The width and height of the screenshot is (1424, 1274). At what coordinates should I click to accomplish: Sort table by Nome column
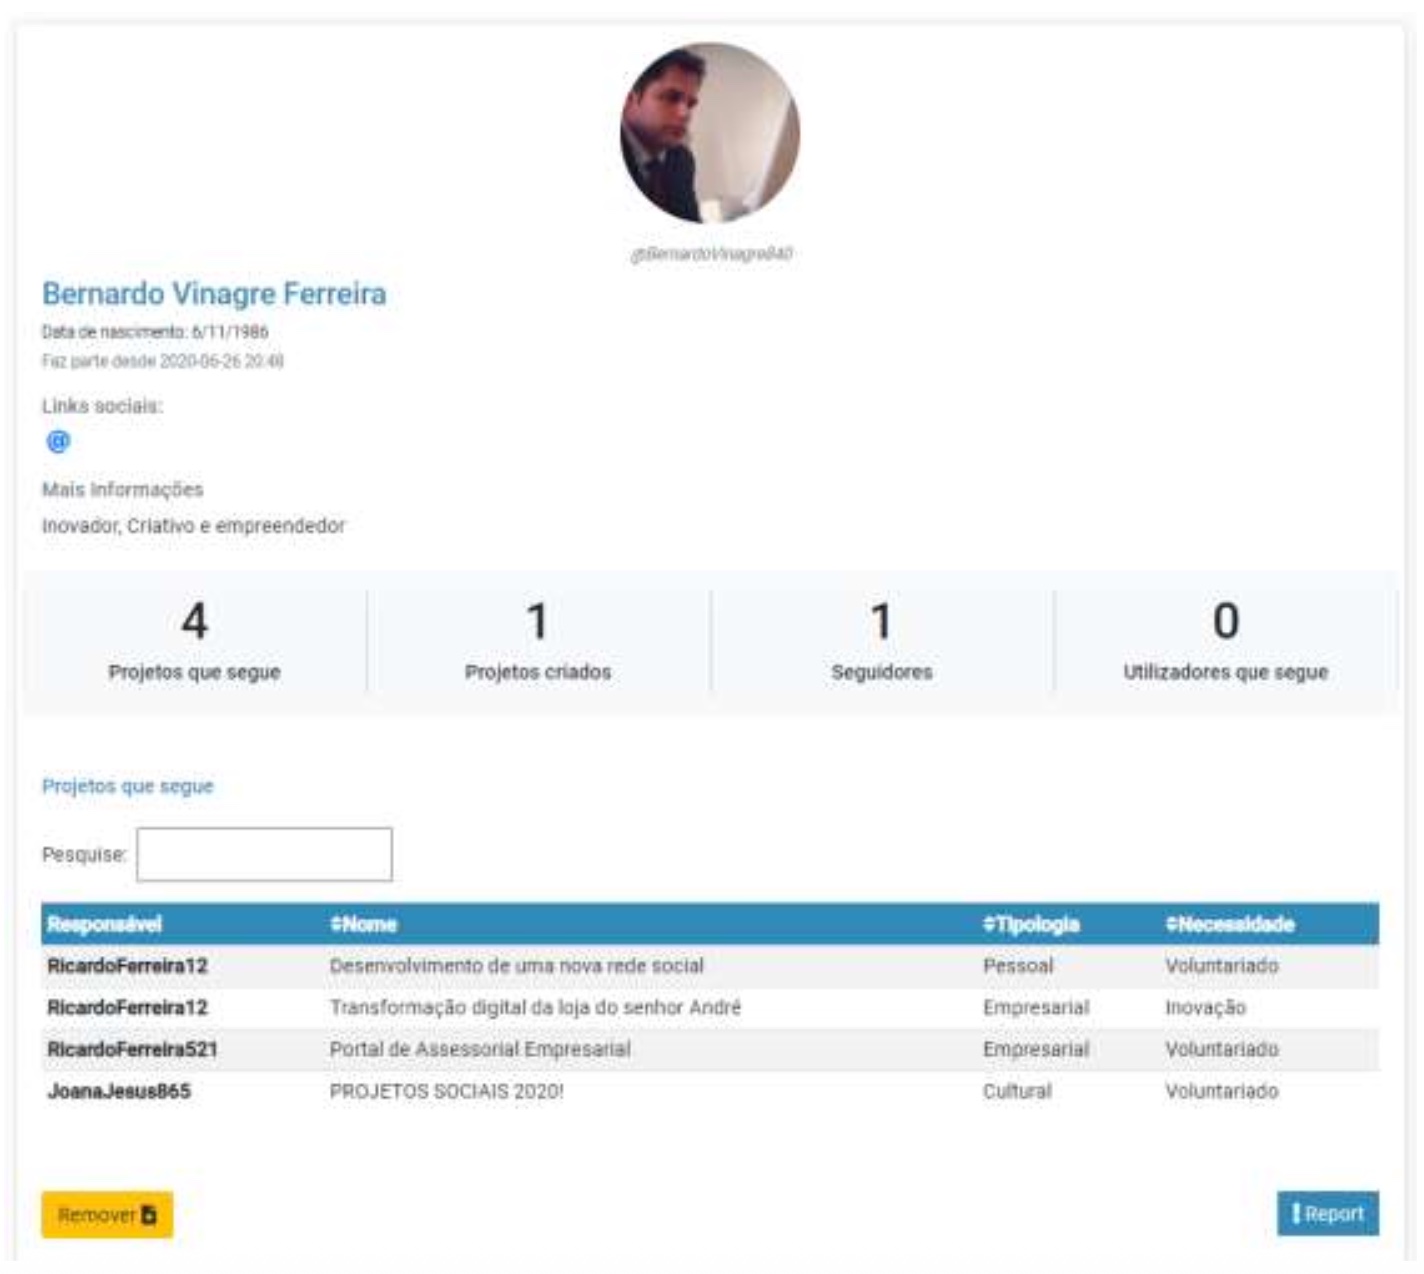click(364, 925)
